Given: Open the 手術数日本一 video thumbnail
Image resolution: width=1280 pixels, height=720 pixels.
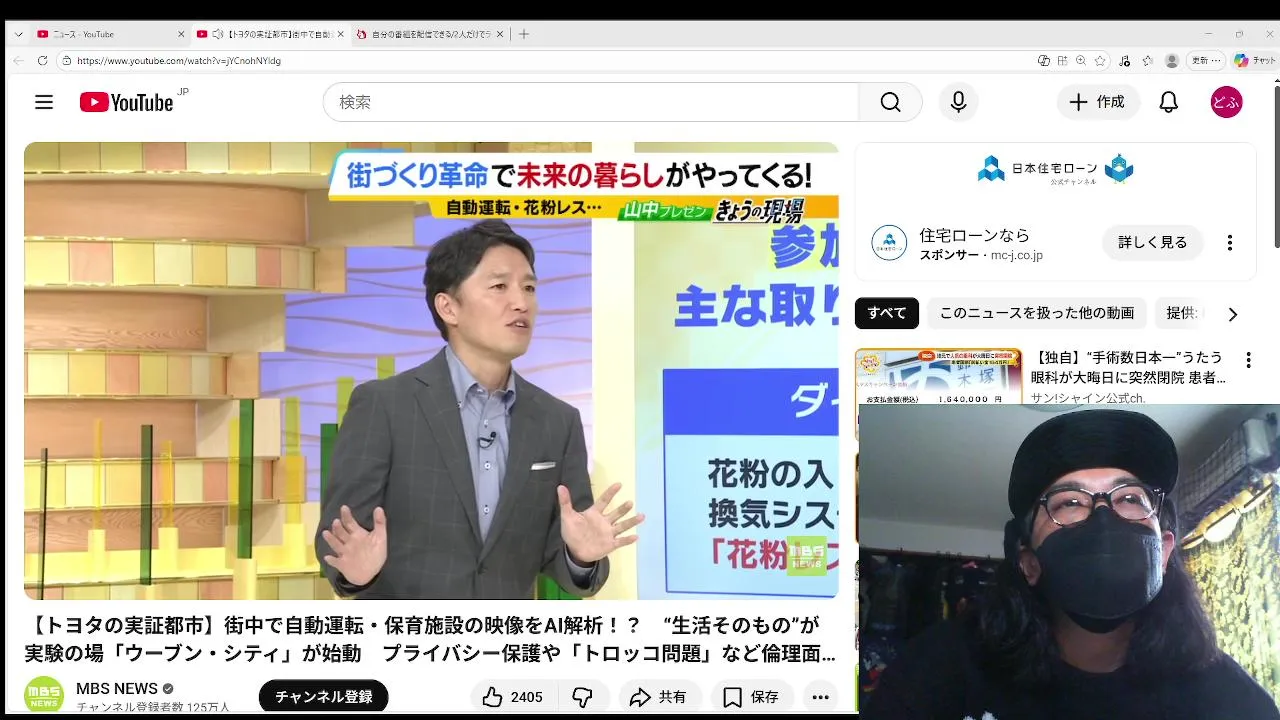Looking at the screenshot, I should pos(938,376).
